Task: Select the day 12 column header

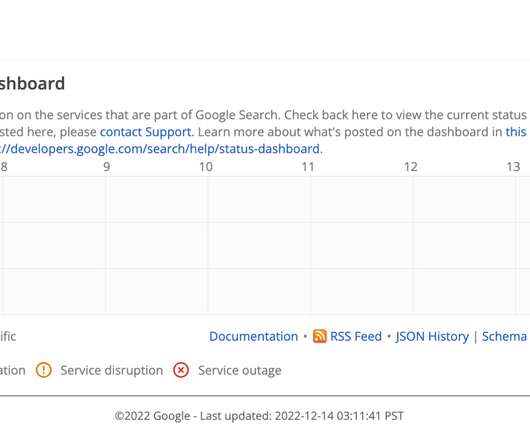Action: 411,167
